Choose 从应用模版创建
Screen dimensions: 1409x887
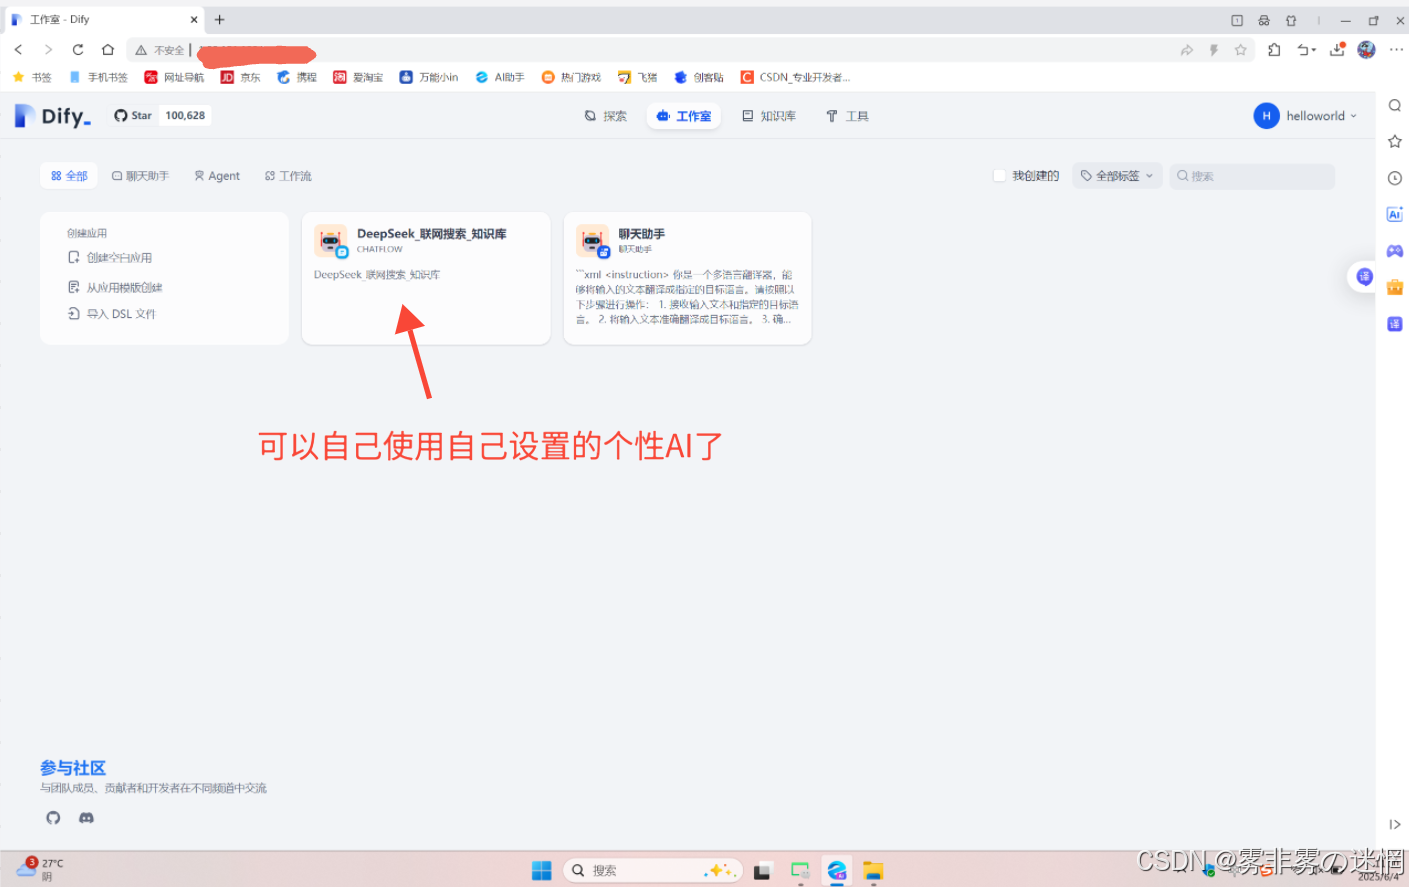click(115, 287)
